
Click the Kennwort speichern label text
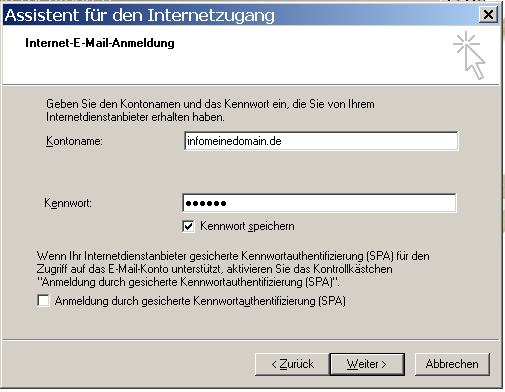pyautogui.click(x=247, y=226)
